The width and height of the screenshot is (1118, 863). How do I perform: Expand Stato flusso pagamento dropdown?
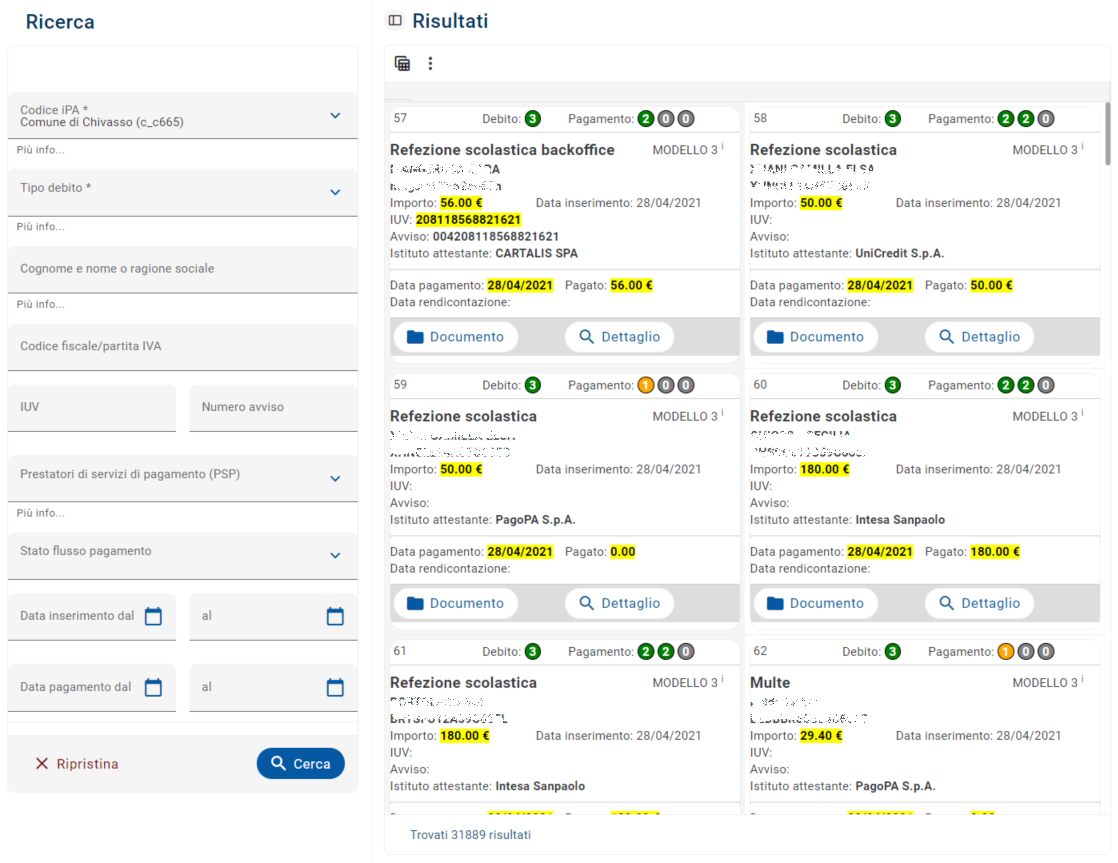click(x=335, y=556)
